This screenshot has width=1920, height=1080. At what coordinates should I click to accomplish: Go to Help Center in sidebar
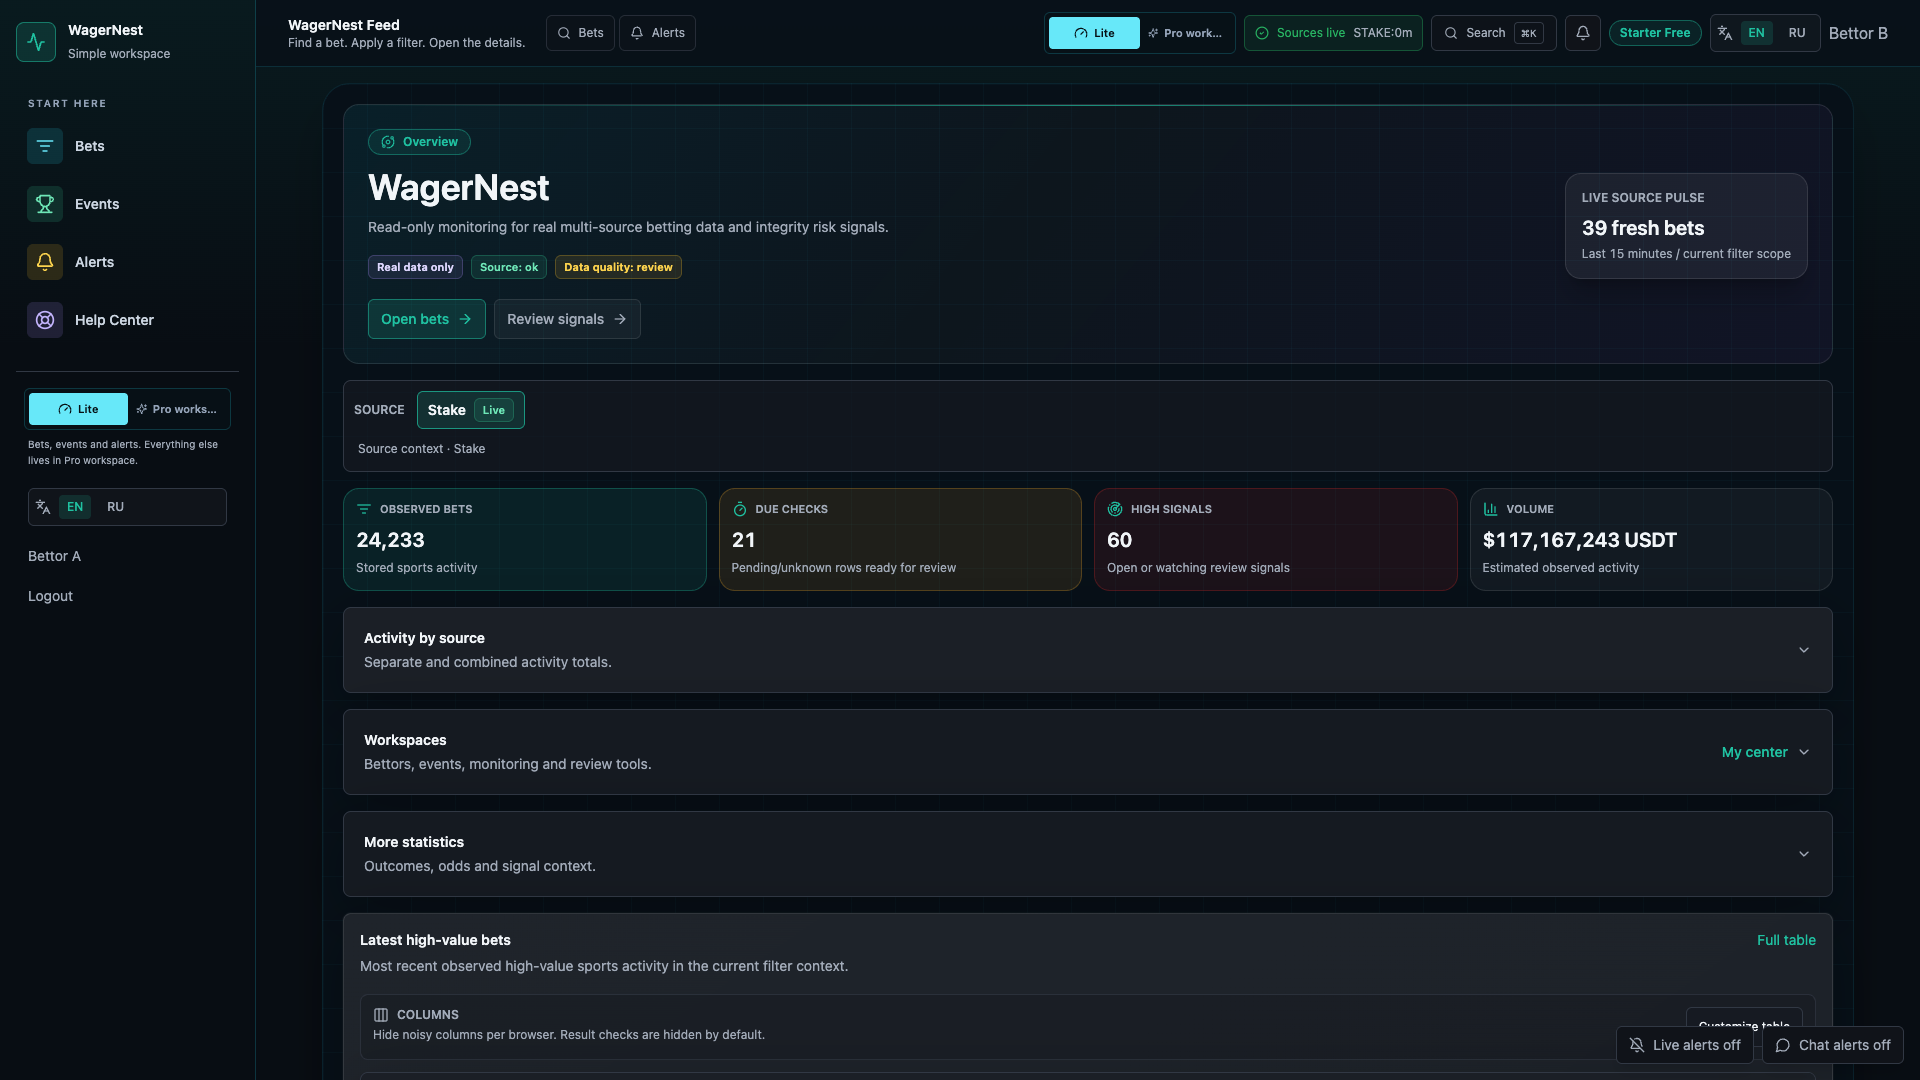[x=127, y=320]
